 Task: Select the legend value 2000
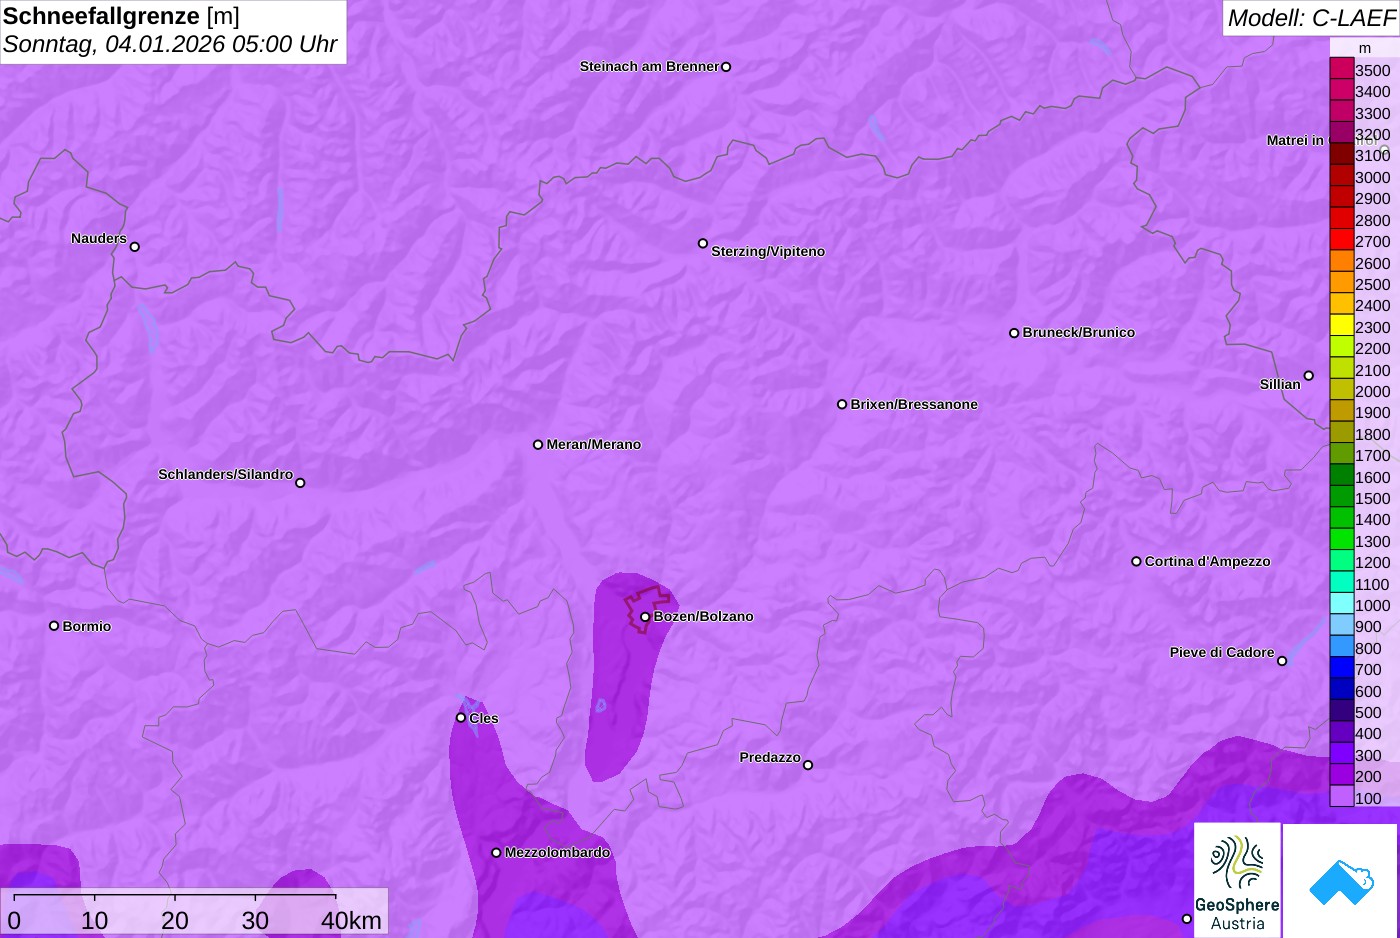point(1373,391)
